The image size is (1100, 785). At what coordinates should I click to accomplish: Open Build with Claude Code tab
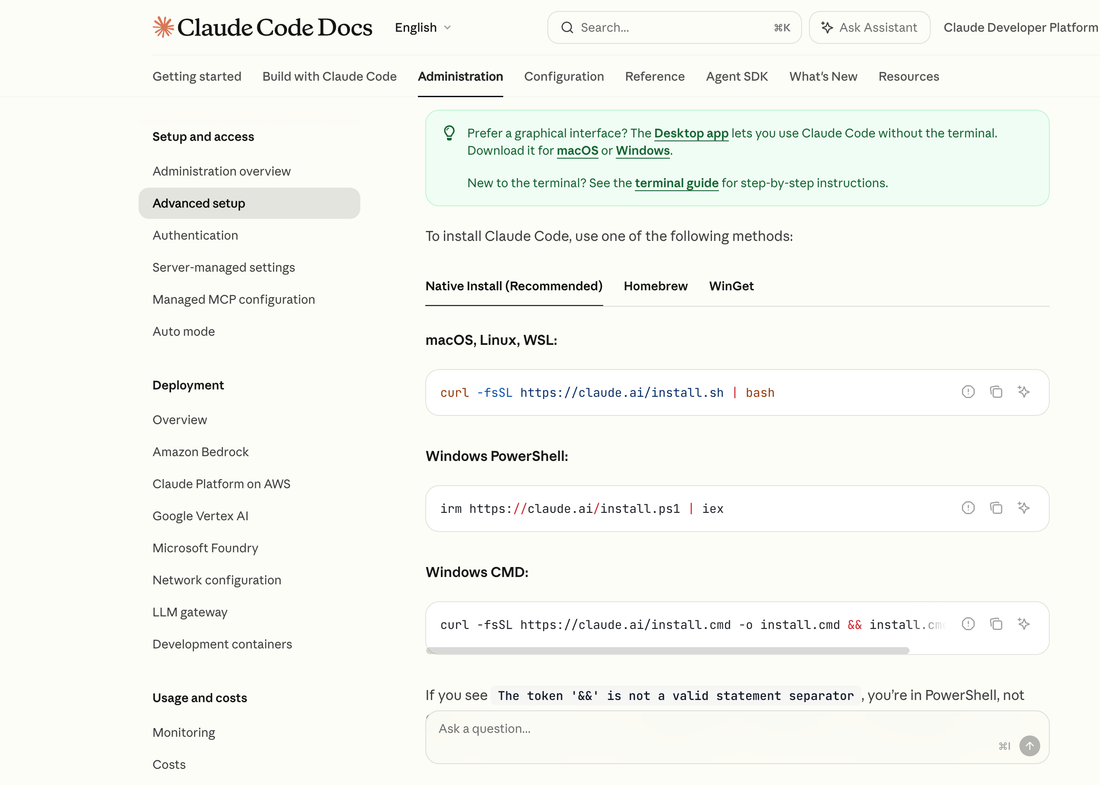[329, 76]
